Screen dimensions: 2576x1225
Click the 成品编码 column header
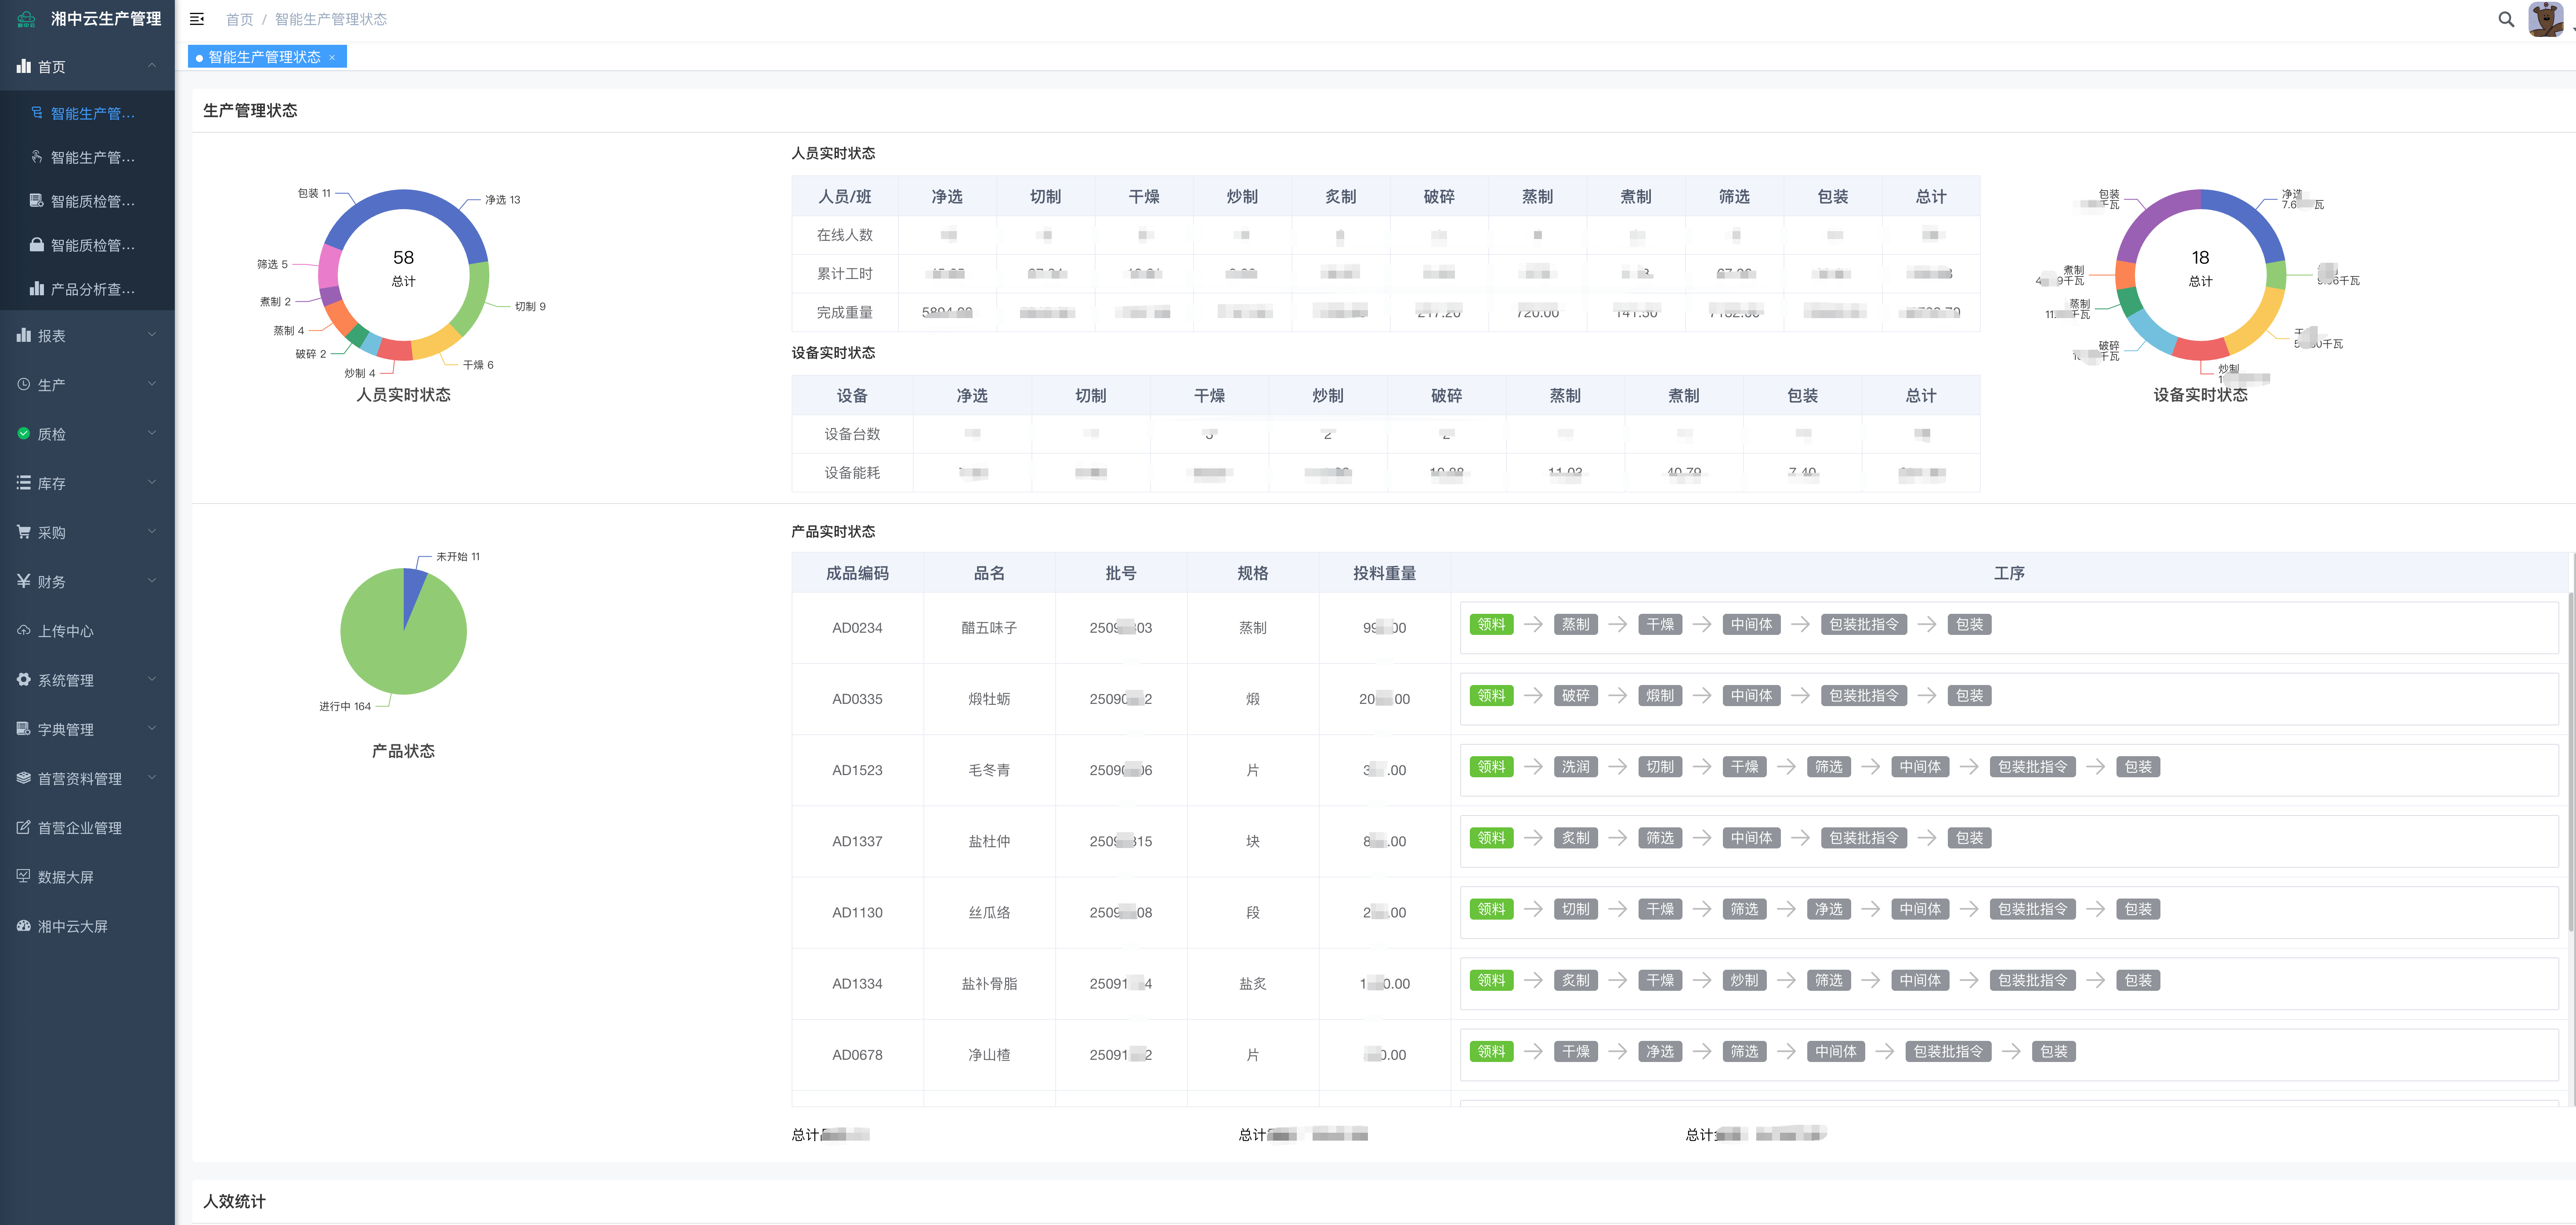tap(857, 573)
